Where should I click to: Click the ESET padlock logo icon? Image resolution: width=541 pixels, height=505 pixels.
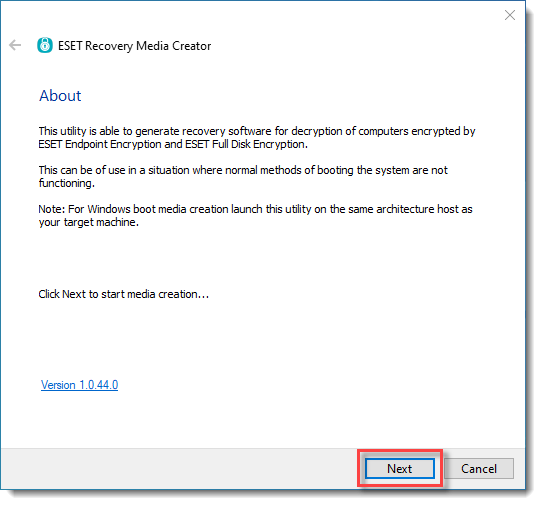click(x=45, y=45)
